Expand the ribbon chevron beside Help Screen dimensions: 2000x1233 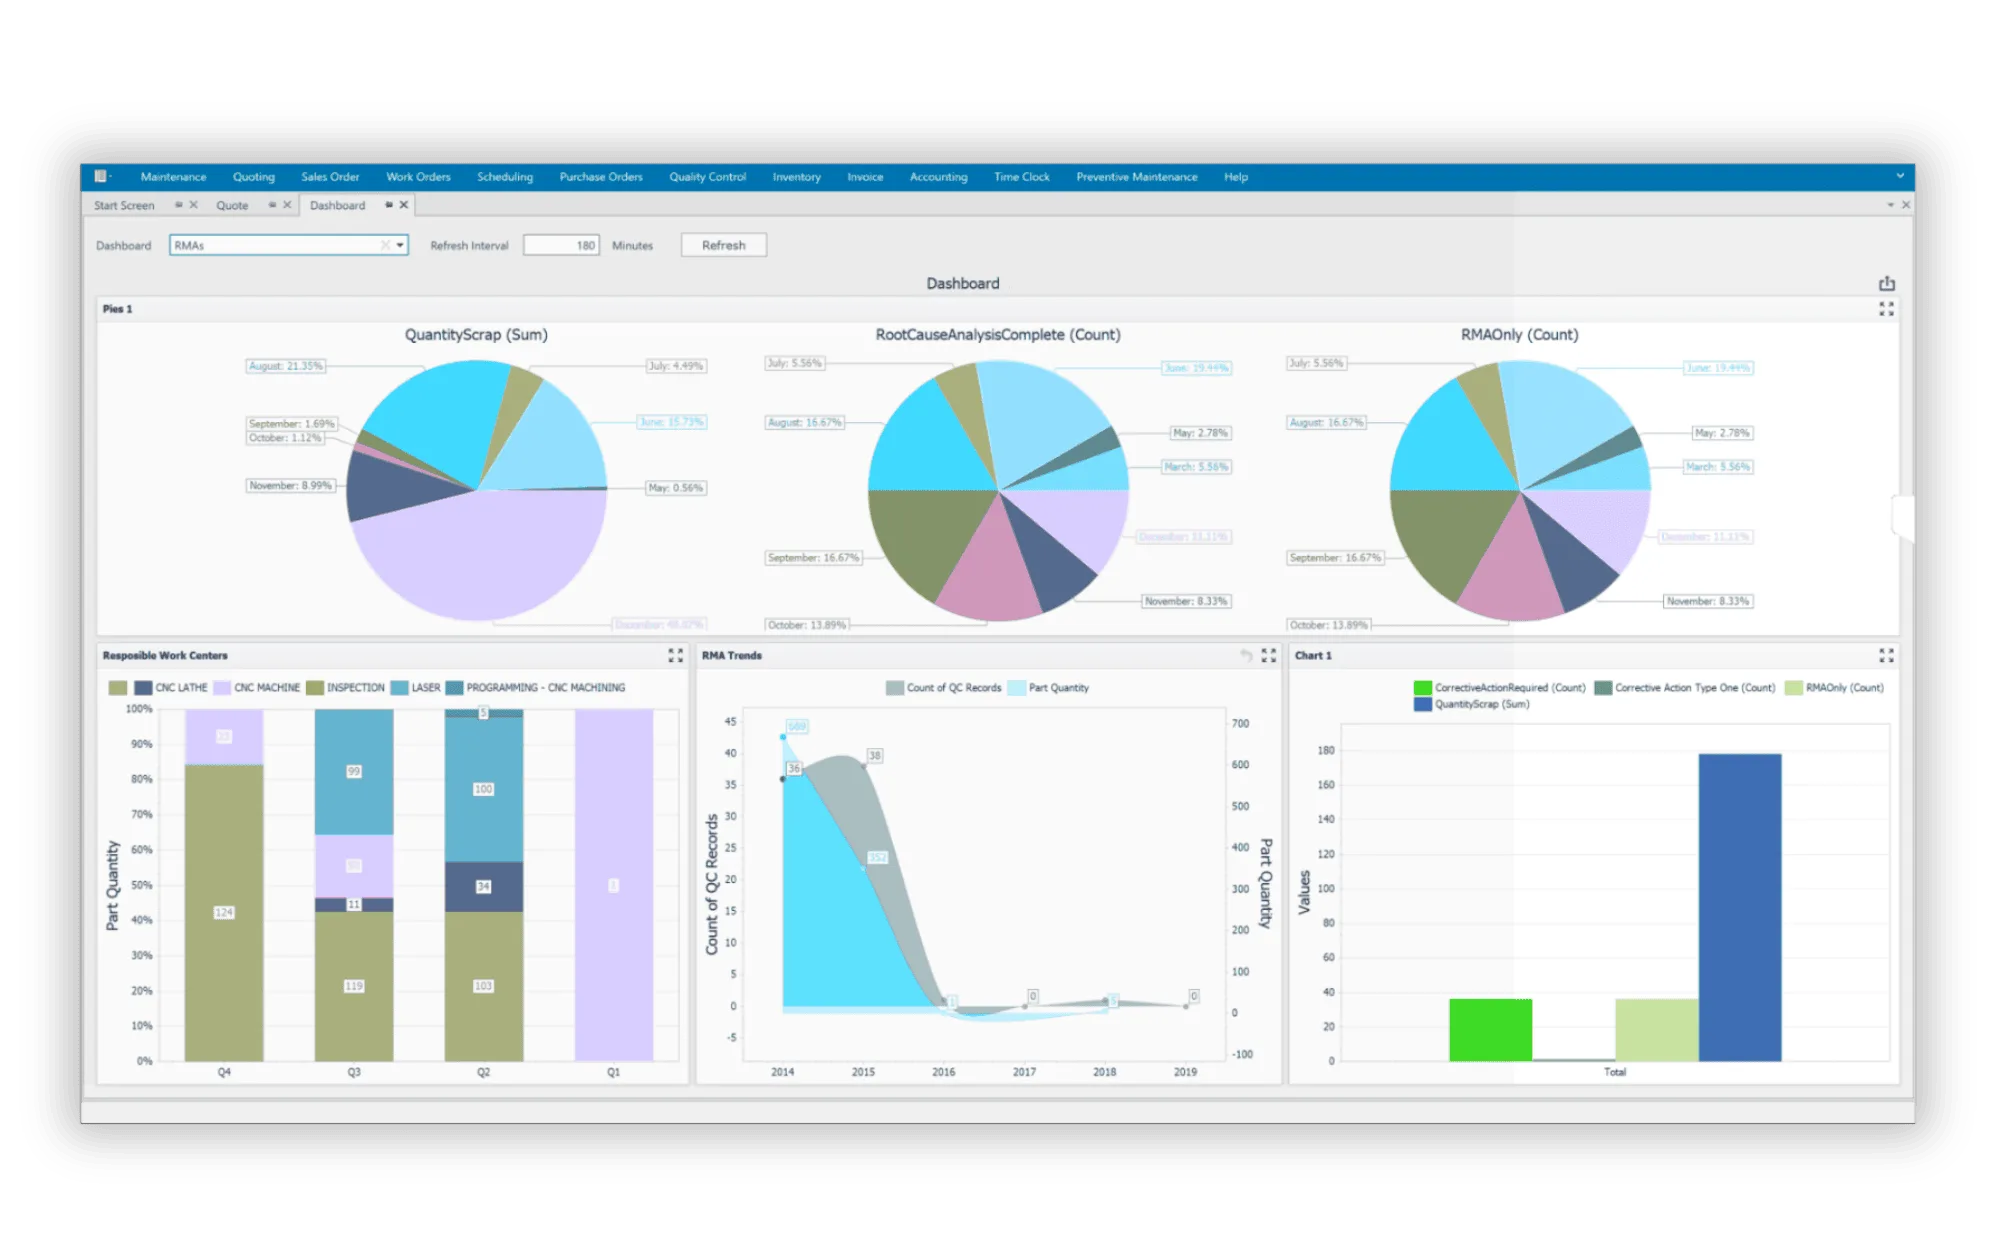[1900, 176]
